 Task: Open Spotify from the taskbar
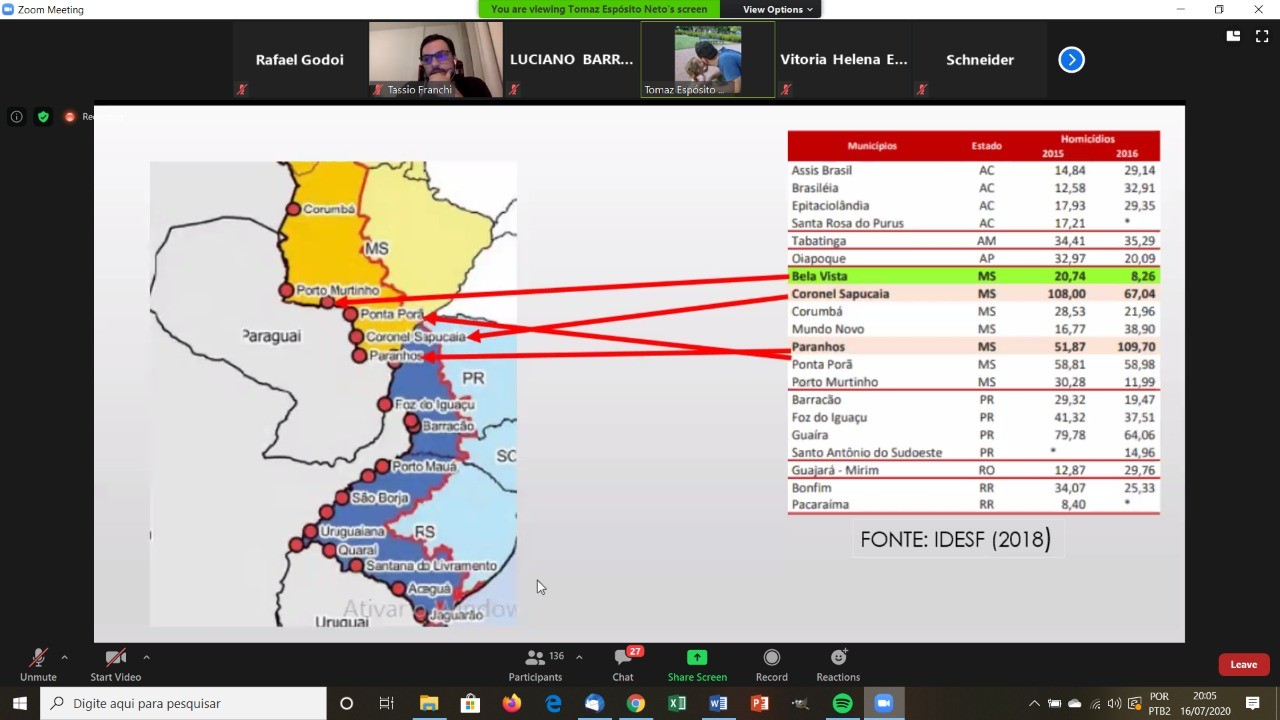click(x=842, y=703)
